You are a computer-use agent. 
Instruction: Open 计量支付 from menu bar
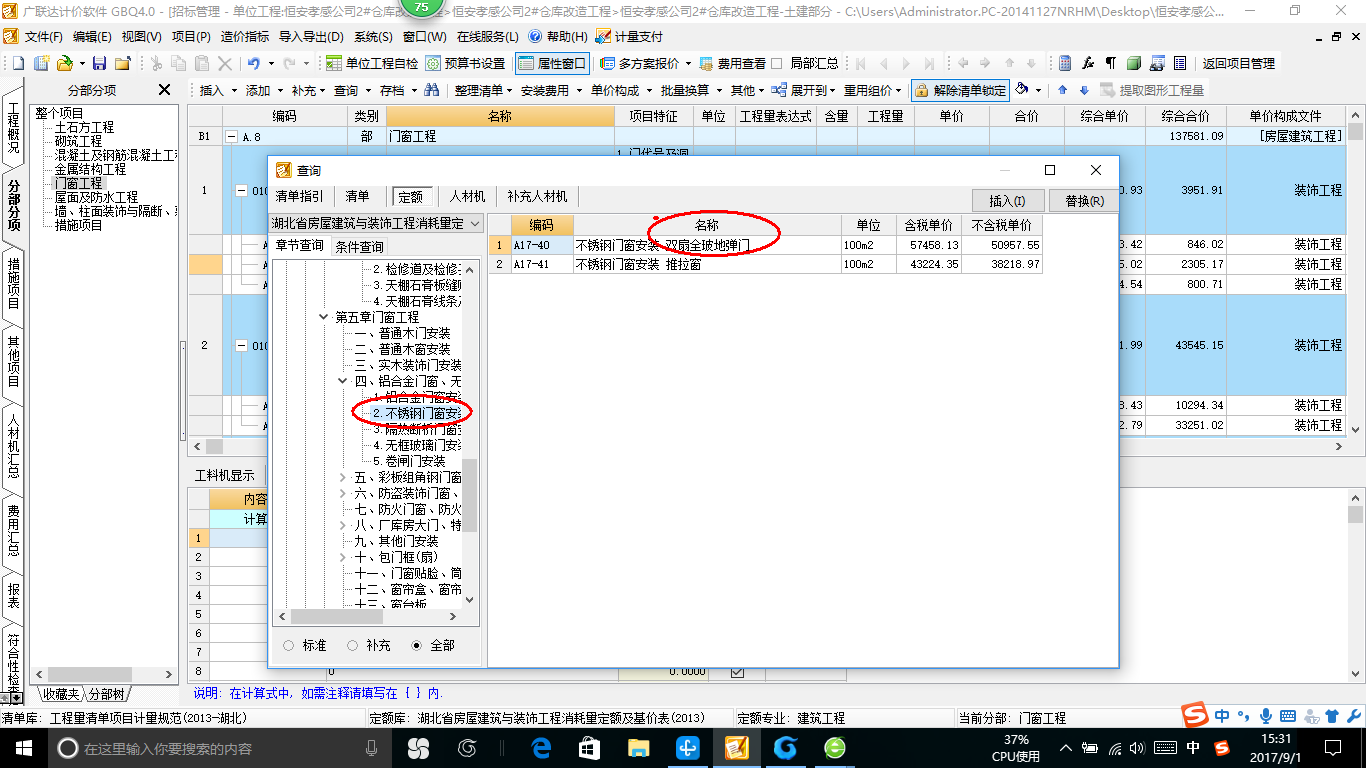tap(628, 36)
